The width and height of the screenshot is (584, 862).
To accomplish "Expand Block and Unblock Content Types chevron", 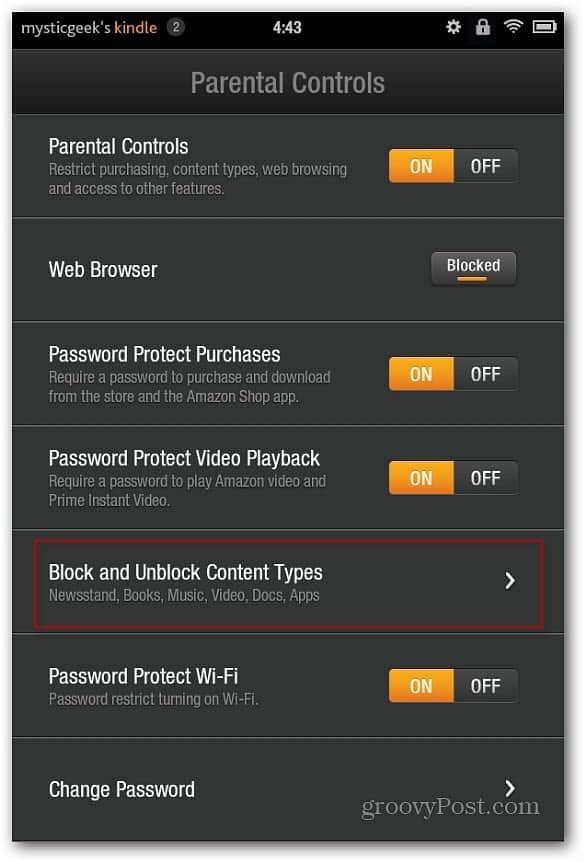I will 510,581.
